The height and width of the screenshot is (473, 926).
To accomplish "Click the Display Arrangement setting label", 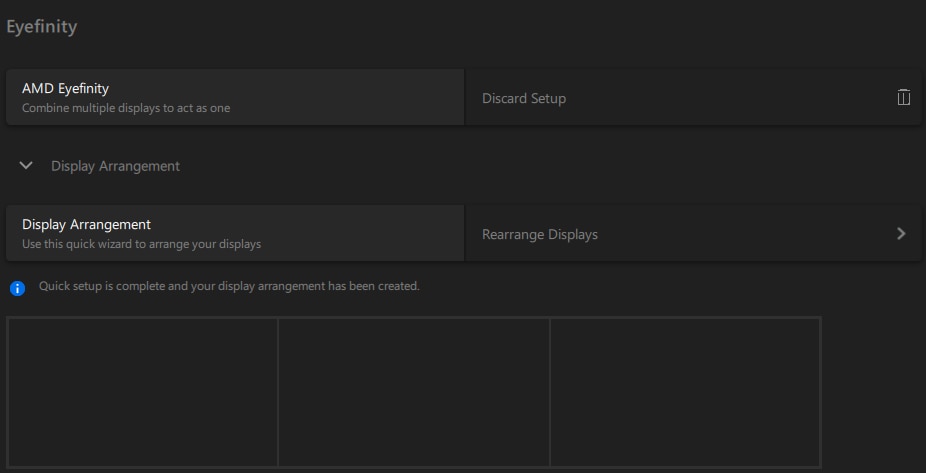I will point(86,224).
